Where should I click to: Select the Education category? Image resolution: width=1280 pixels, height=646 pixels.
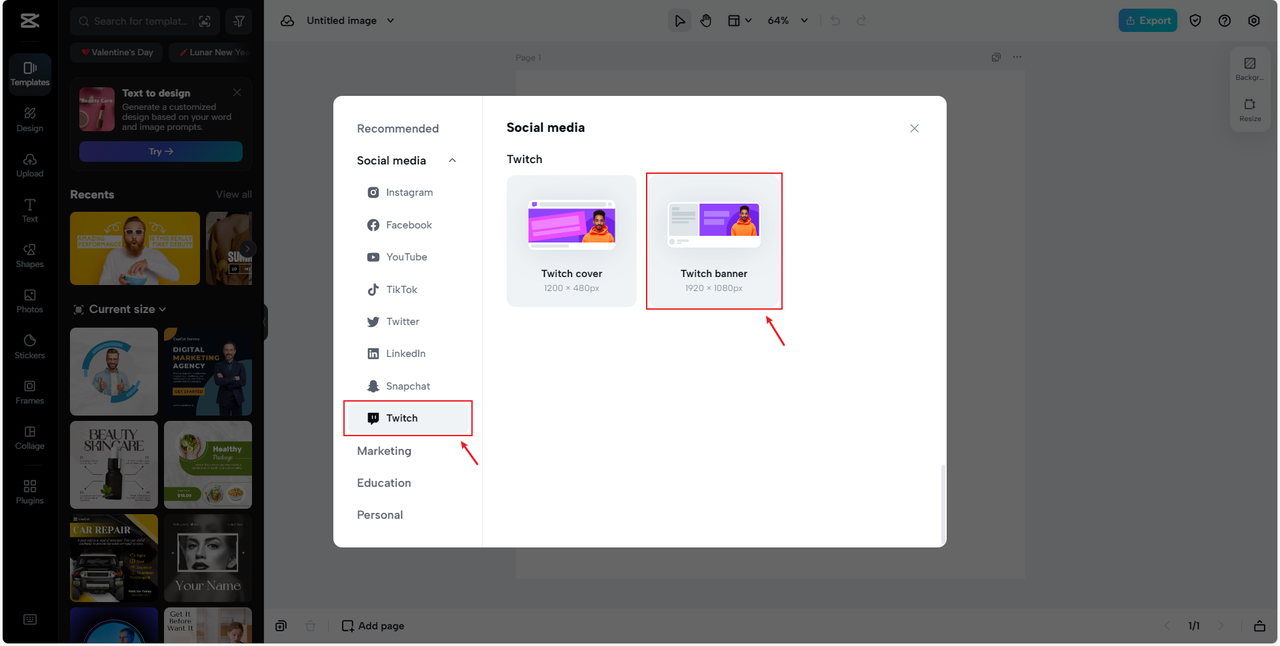[384, 483]
